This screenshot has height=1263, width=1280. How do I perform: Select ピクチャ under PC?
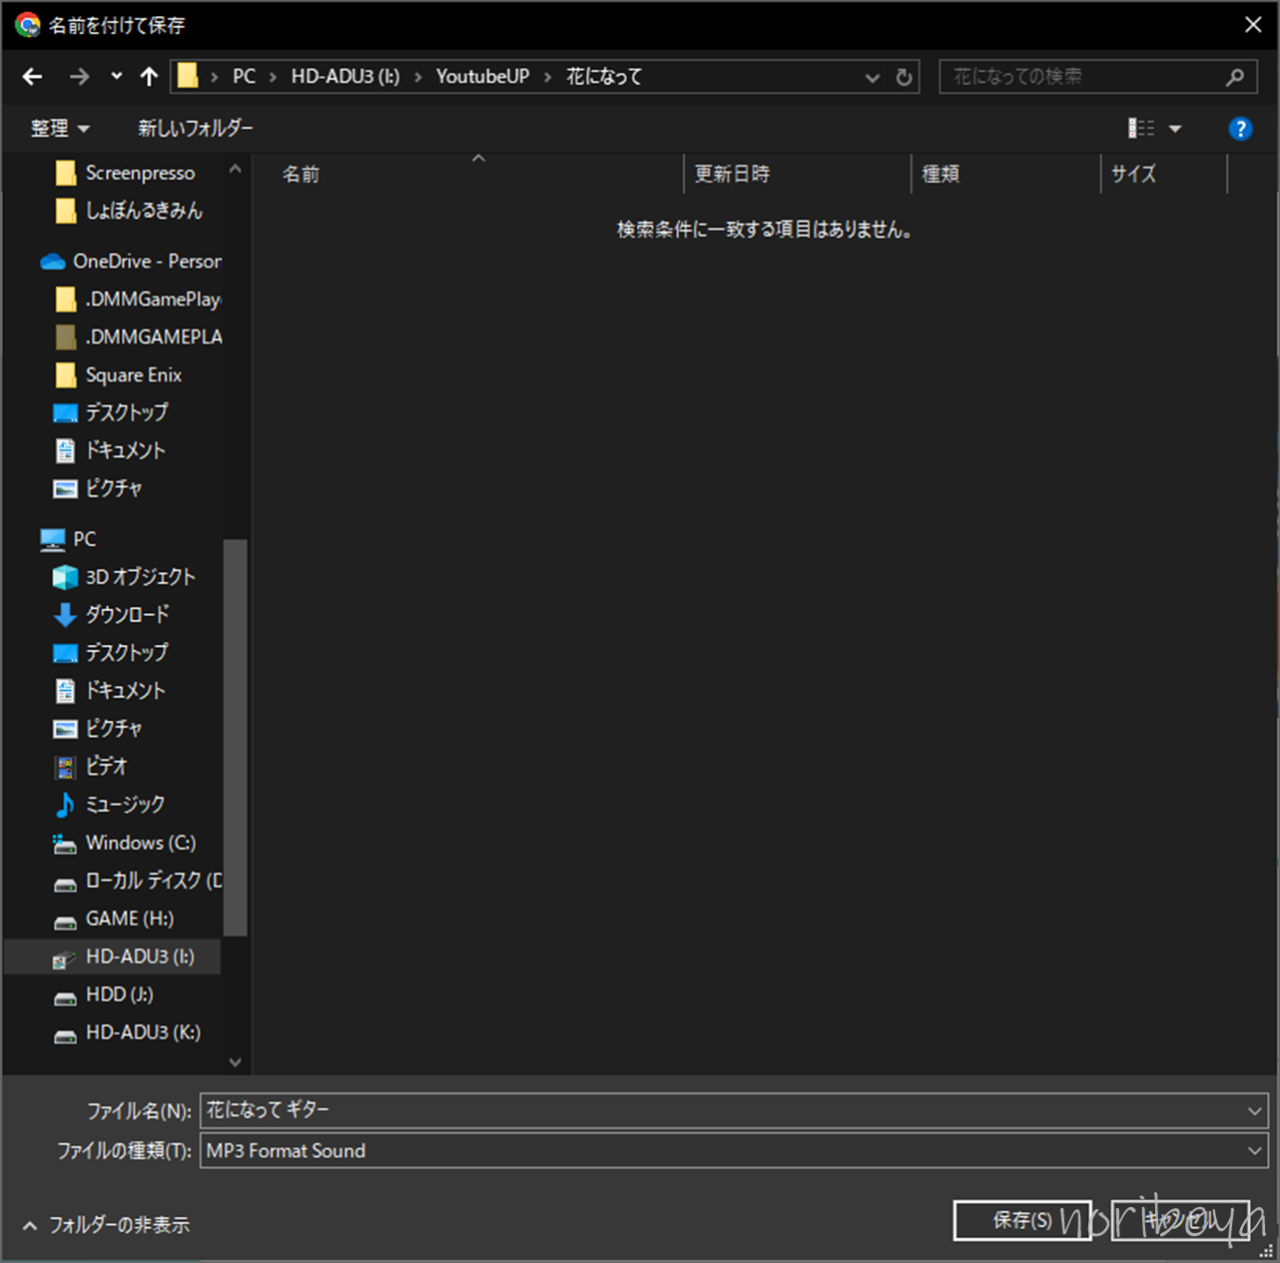point(97,729)
